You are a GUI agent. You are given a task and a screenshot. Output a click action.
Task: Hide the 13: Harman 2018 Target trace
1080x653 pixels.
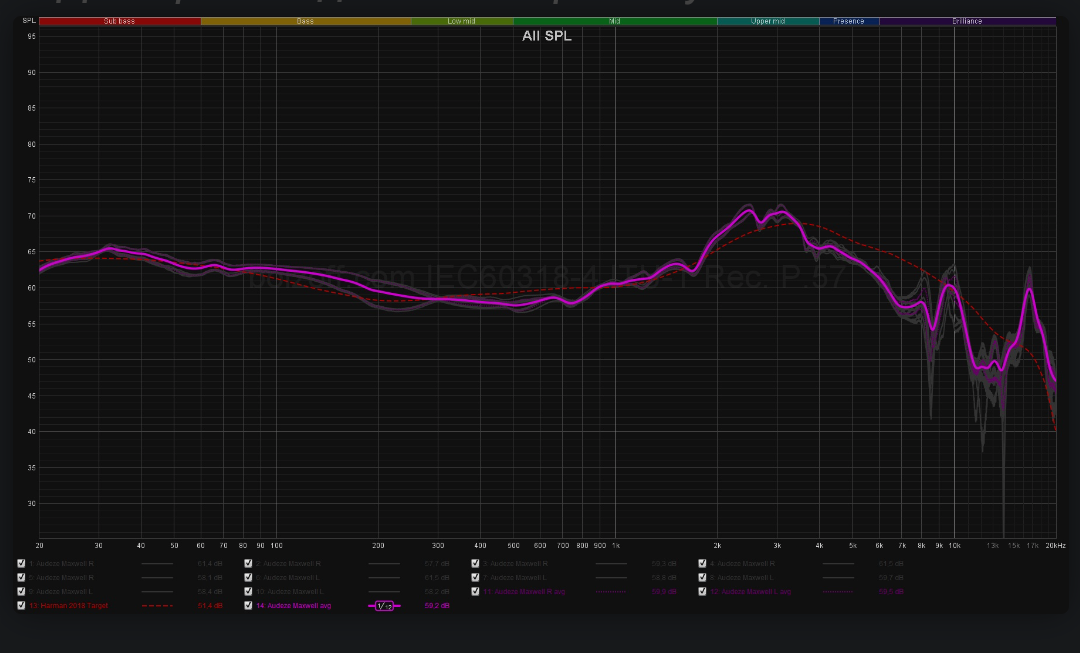point(21,606)
